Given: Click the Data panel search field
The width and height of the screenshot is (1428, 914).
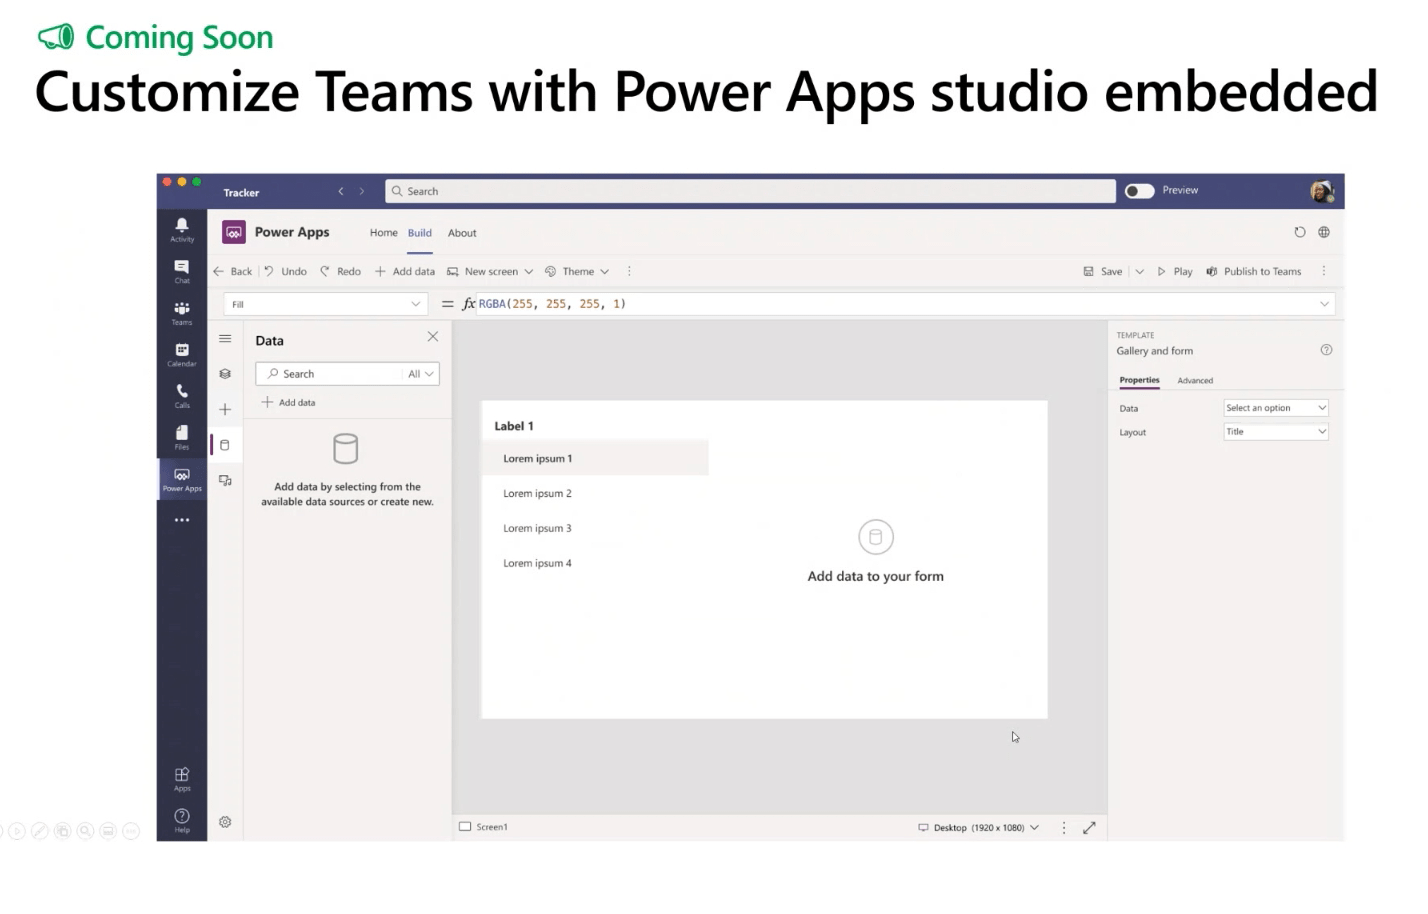Looking at the screenshot, I should (x=329, y=374).
